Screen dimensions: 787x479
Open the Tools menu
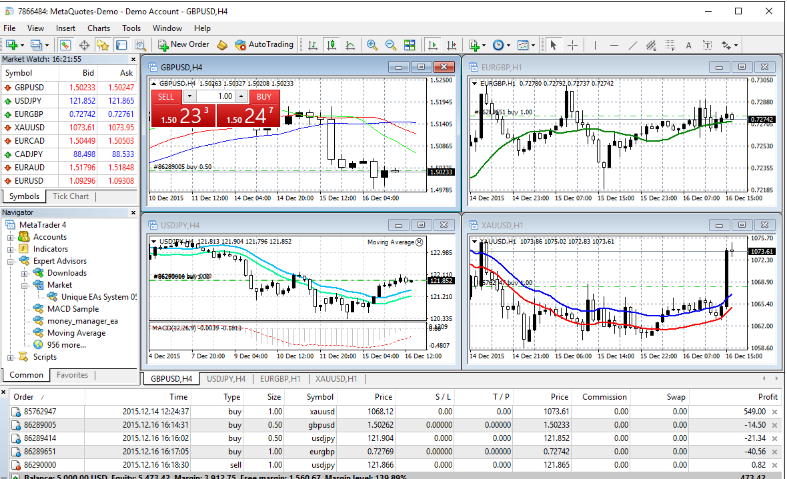(x=131, y=28)
